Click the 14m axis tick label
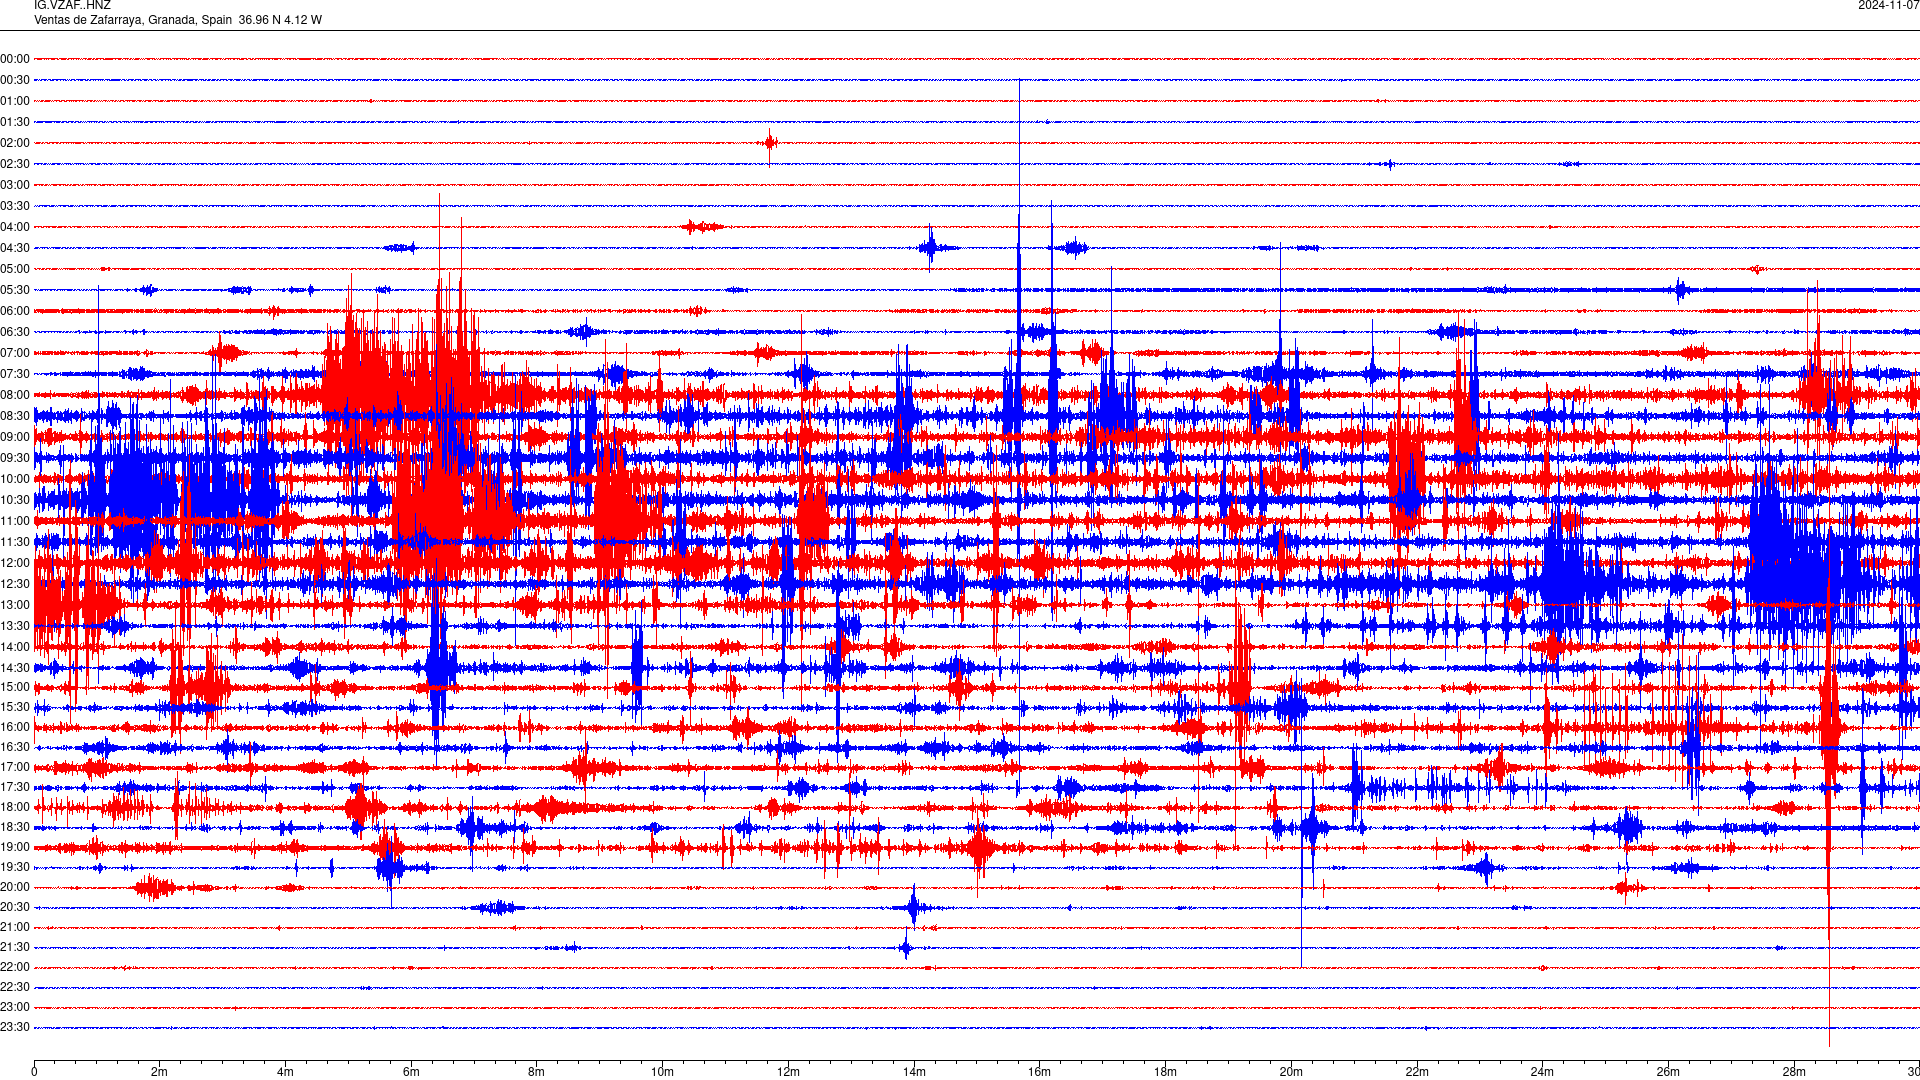Image resolution: width=1920 pixels, height=1080 pixels. click(914, 1072)
